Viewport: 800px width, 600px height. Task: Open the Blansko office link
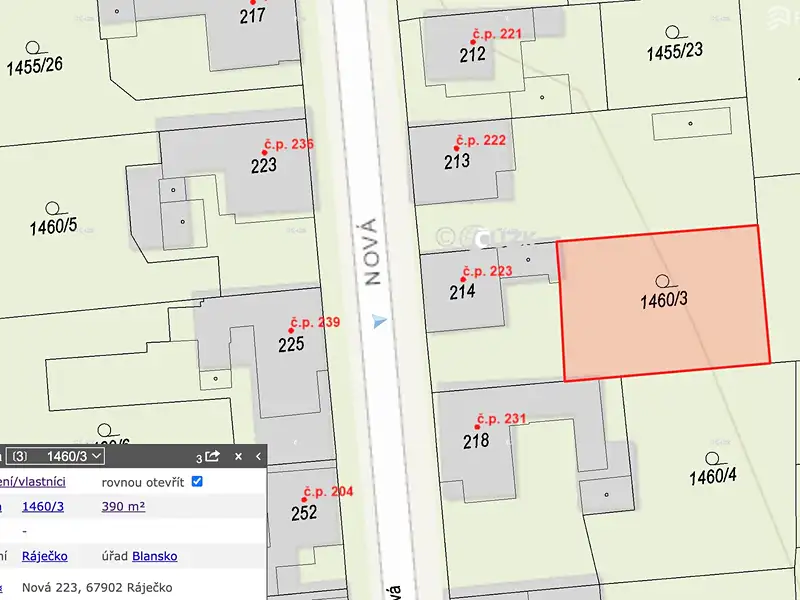coord(155,556)
